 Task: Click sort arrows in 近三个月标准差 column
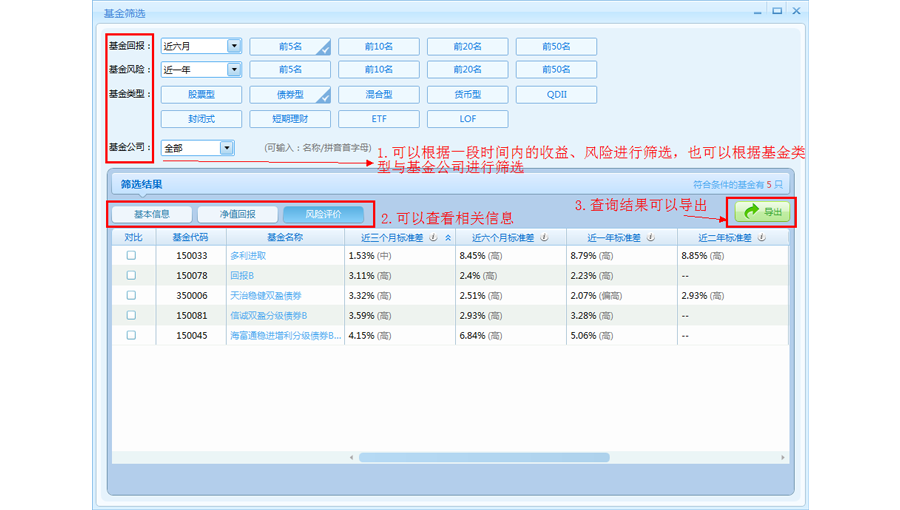pos(448,238)
